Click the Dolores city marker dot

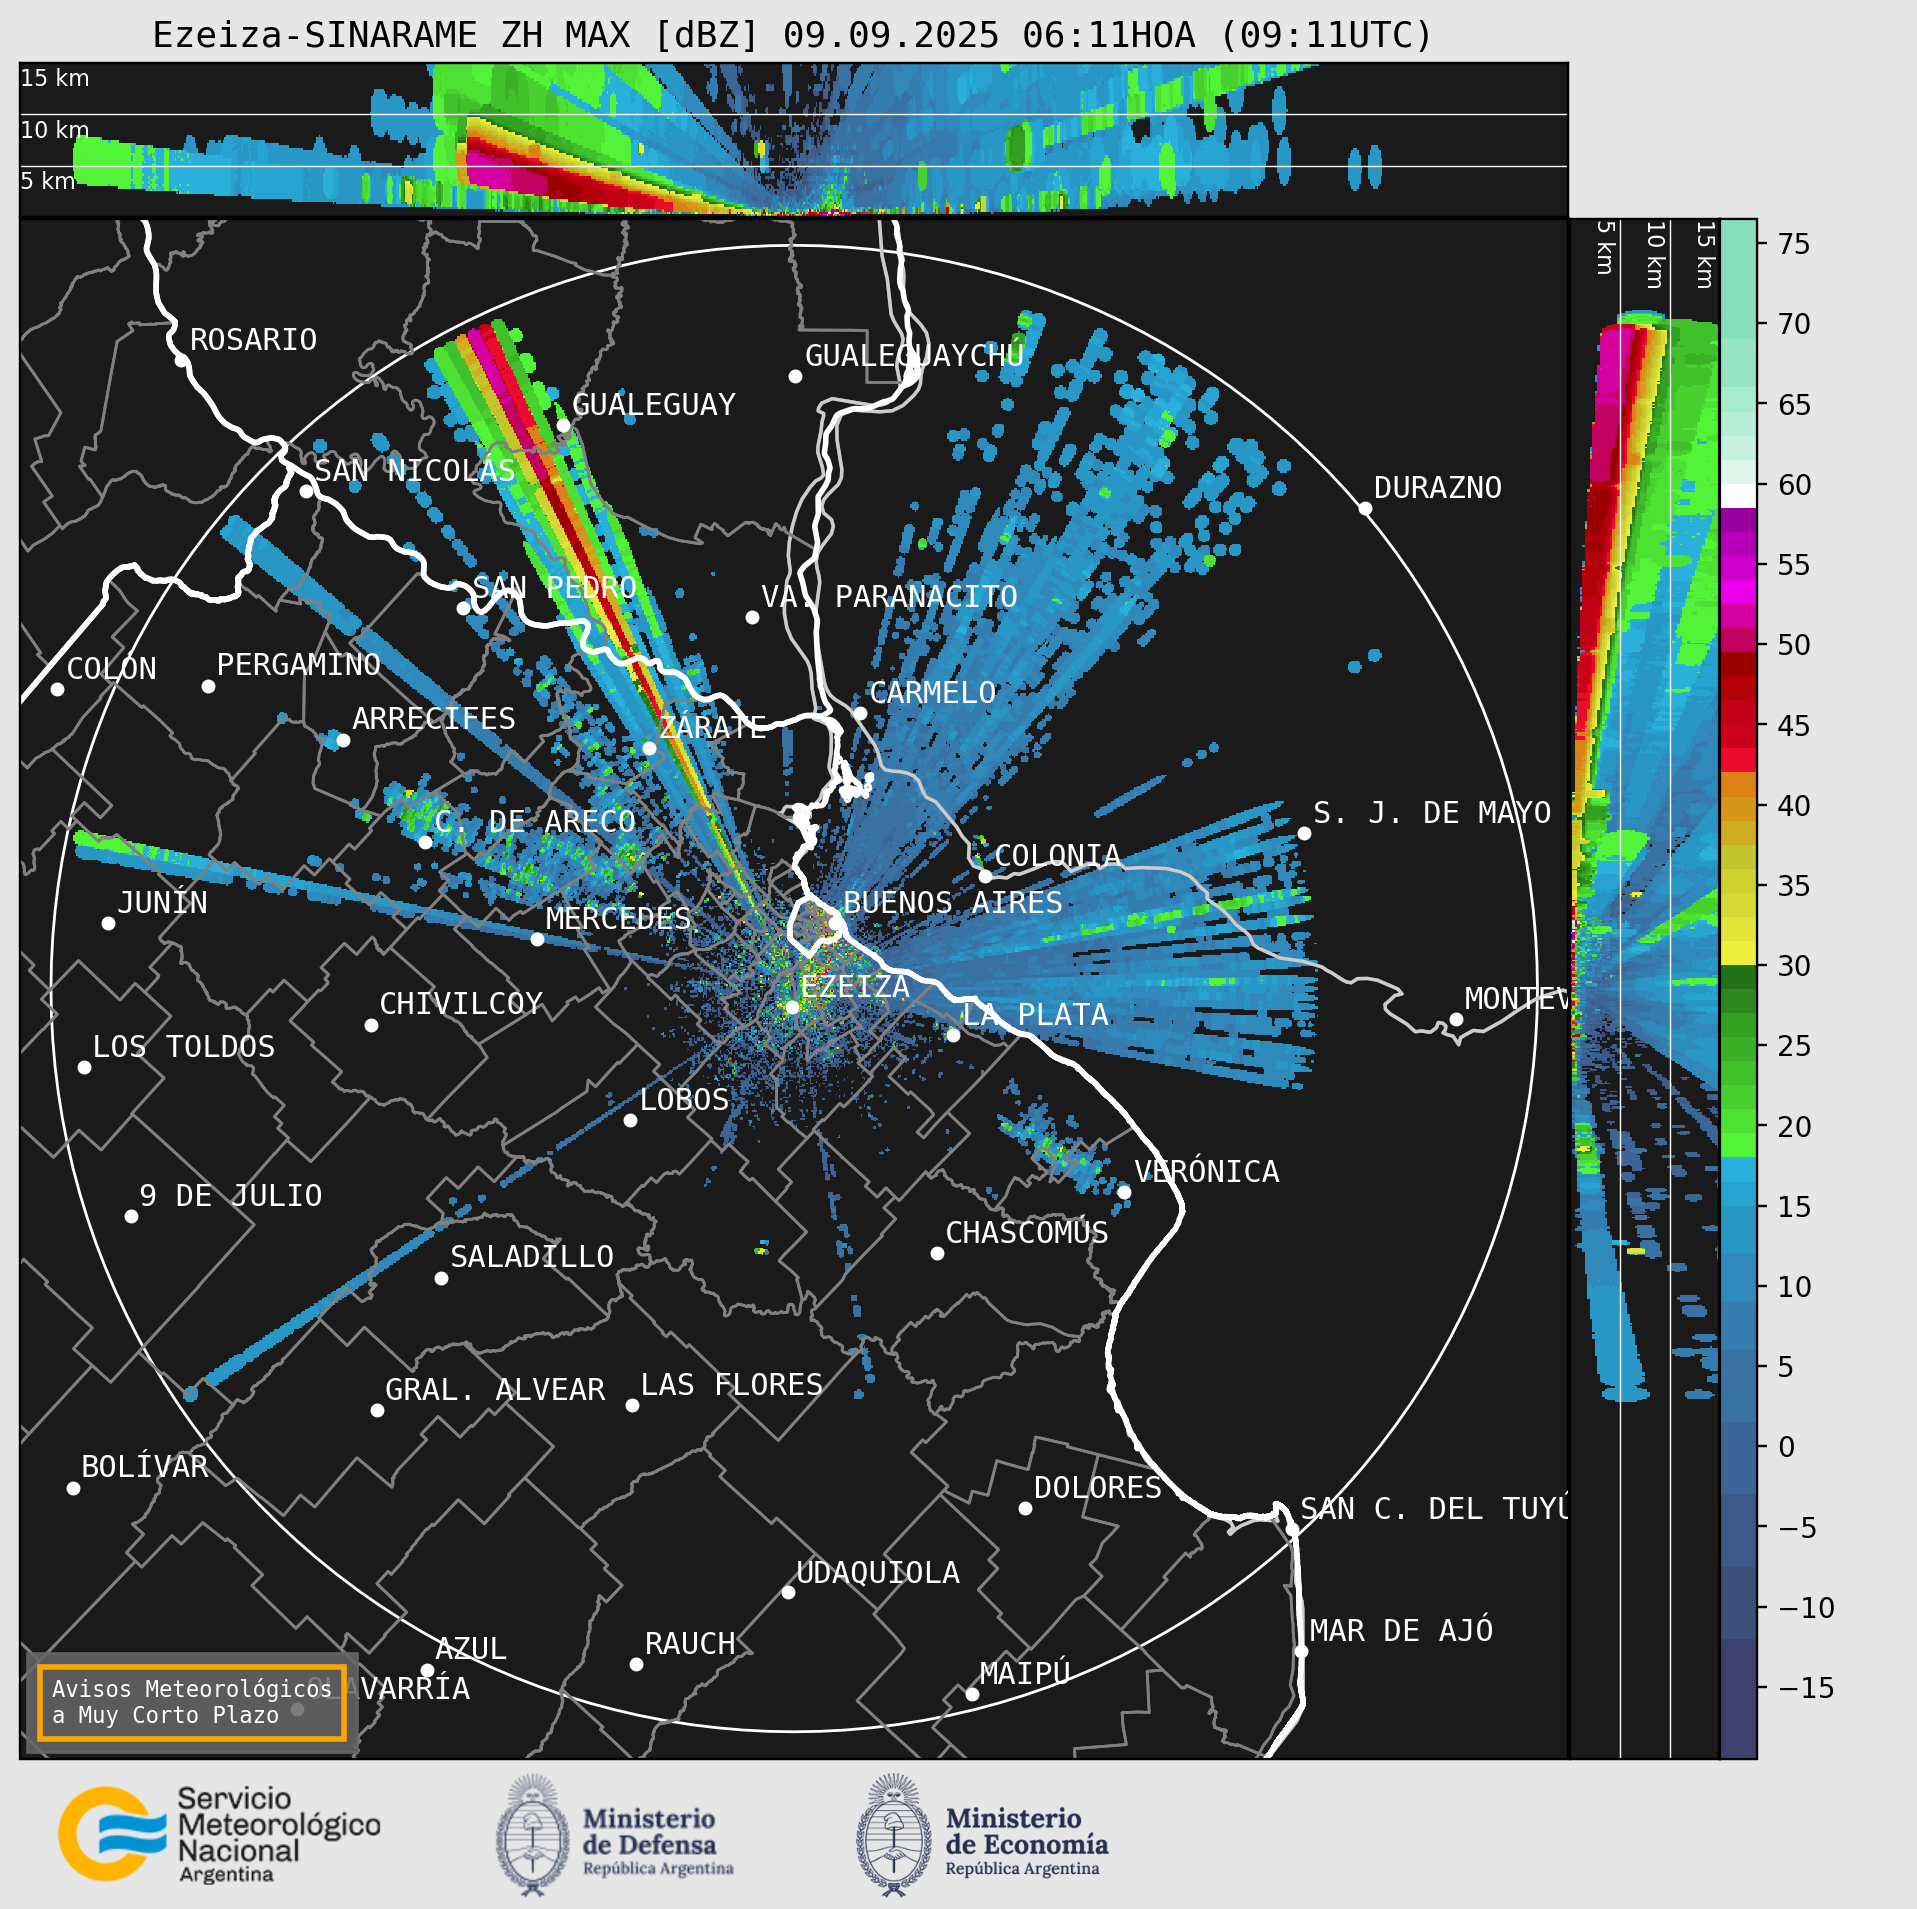1025,1508
